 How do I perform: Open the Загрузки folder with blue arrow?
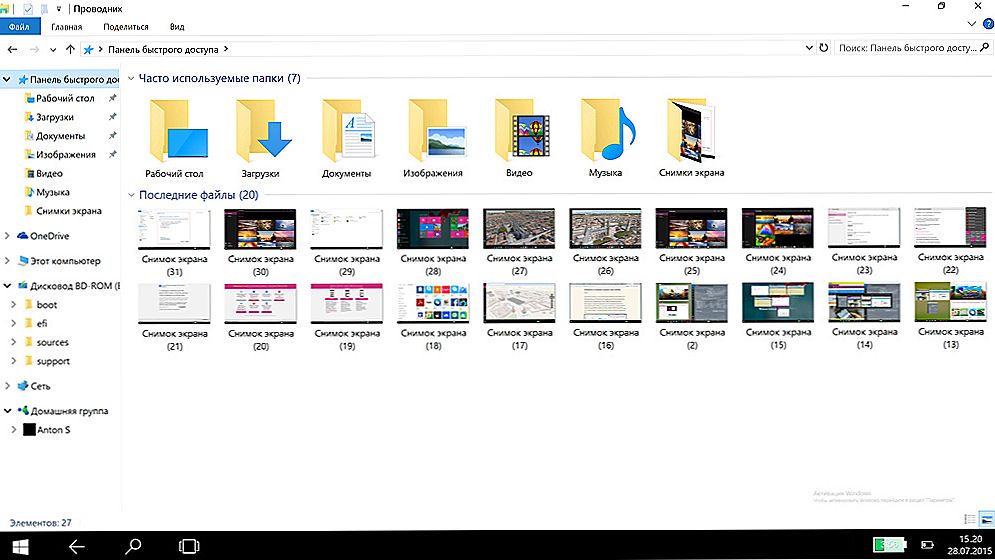coord(263,131)
